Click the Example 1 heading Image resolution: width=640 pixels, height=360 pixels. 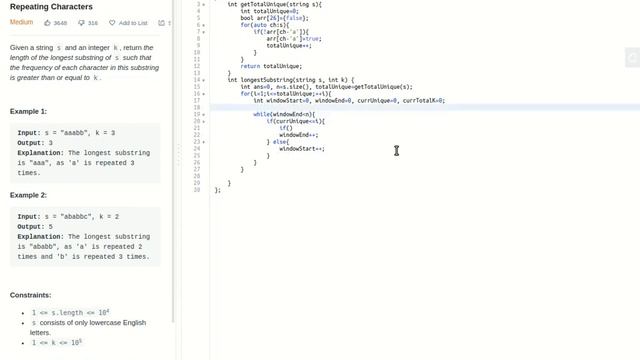point(28,111)
